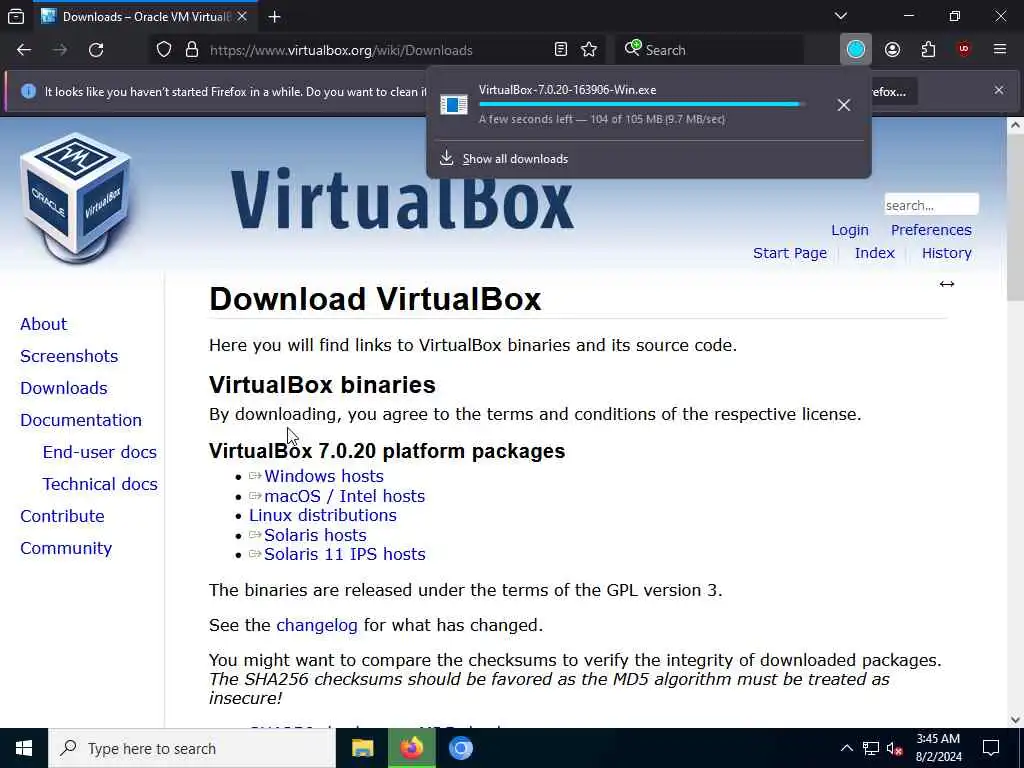The image size is (1024, 768).
Task: Open Technical docs in the sidebar
Action: point(100,484)
